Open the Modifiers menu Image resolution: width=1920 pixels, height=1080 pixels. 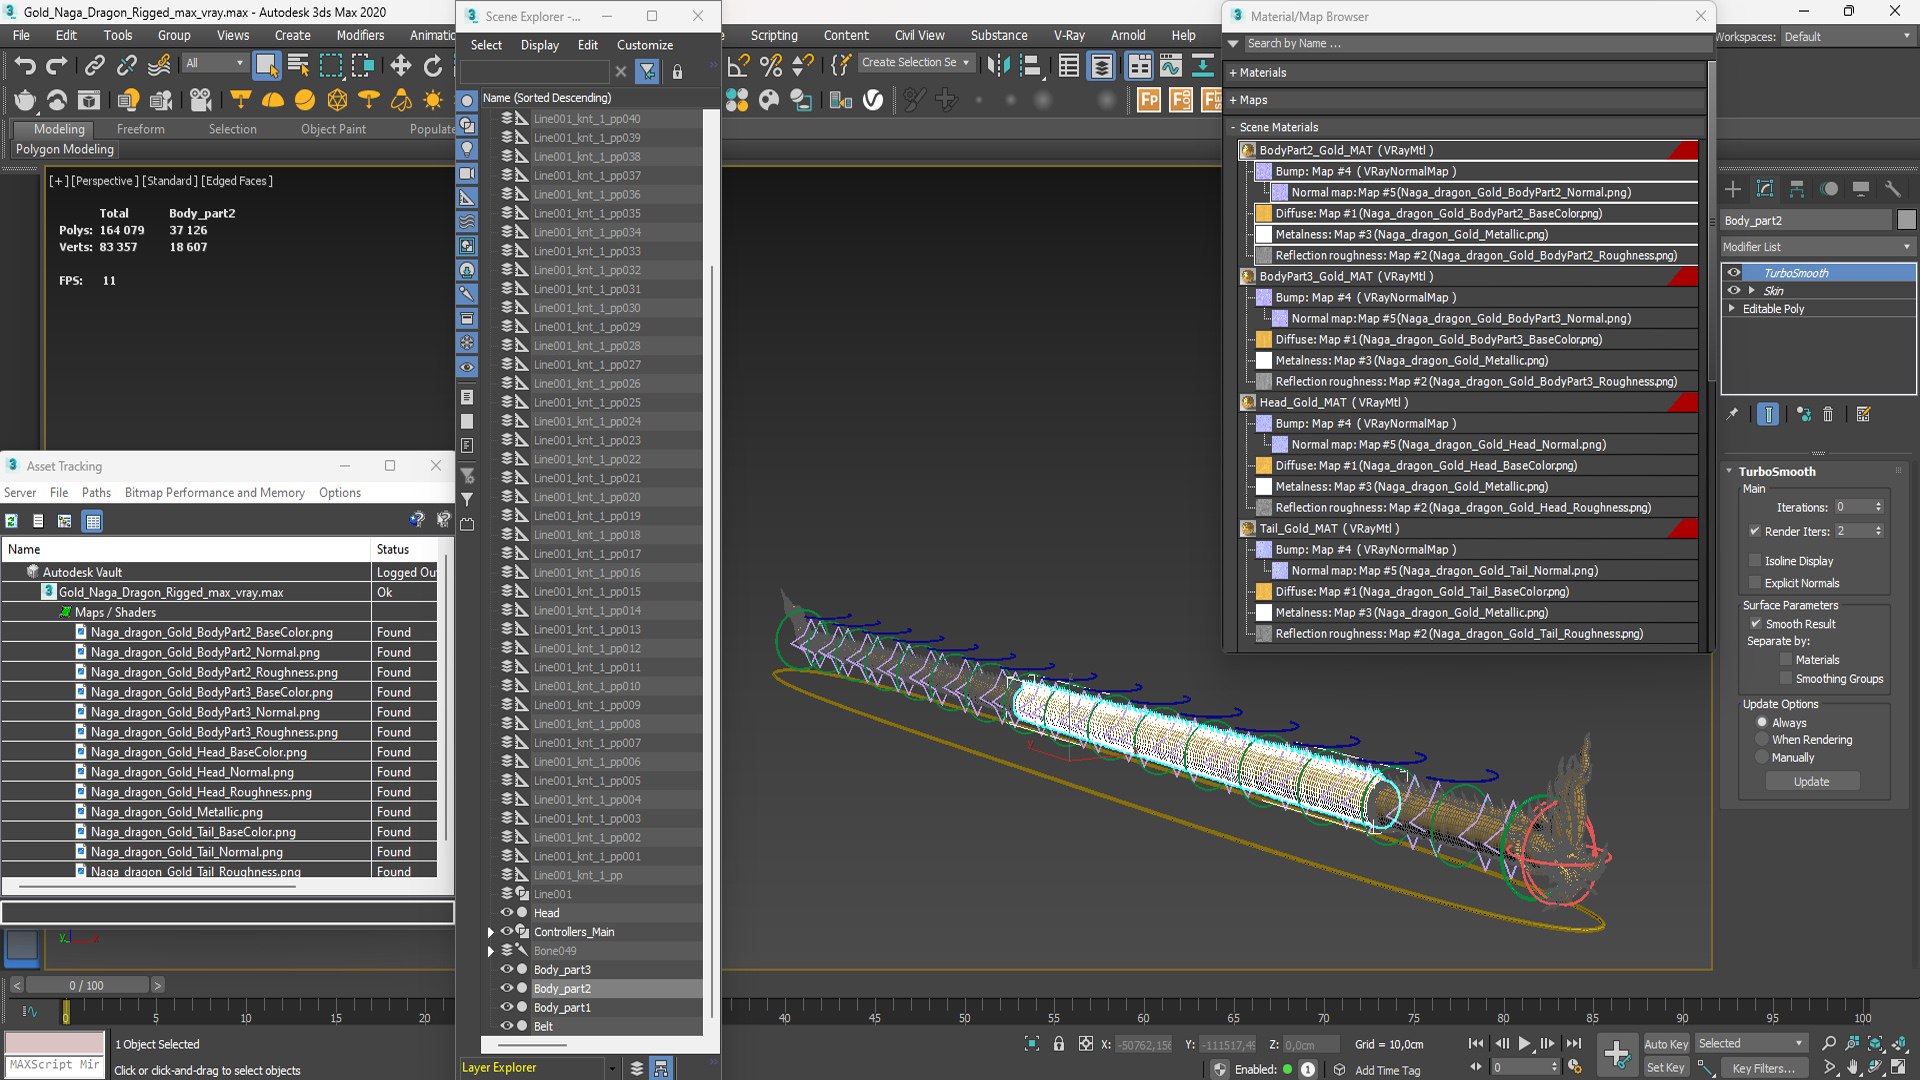(x=359, y=35)
